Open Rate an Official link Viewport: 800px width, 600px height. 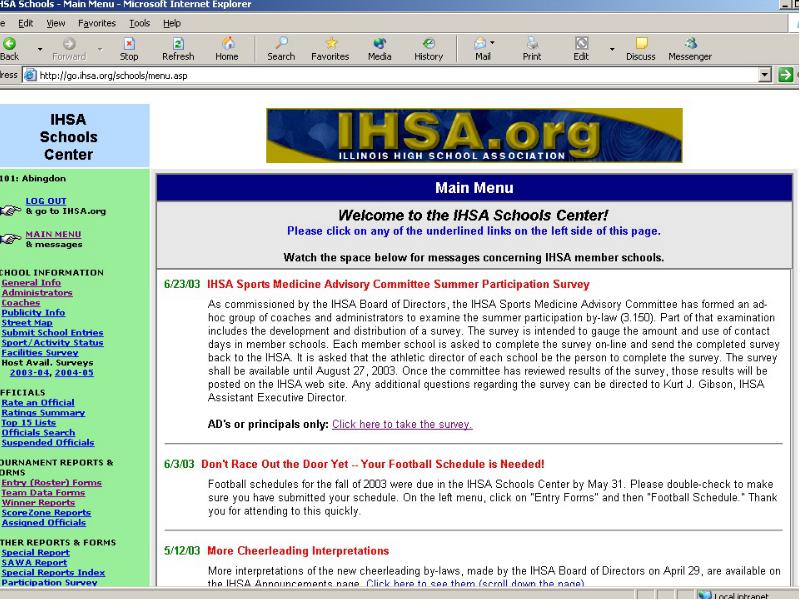(38, 403)
